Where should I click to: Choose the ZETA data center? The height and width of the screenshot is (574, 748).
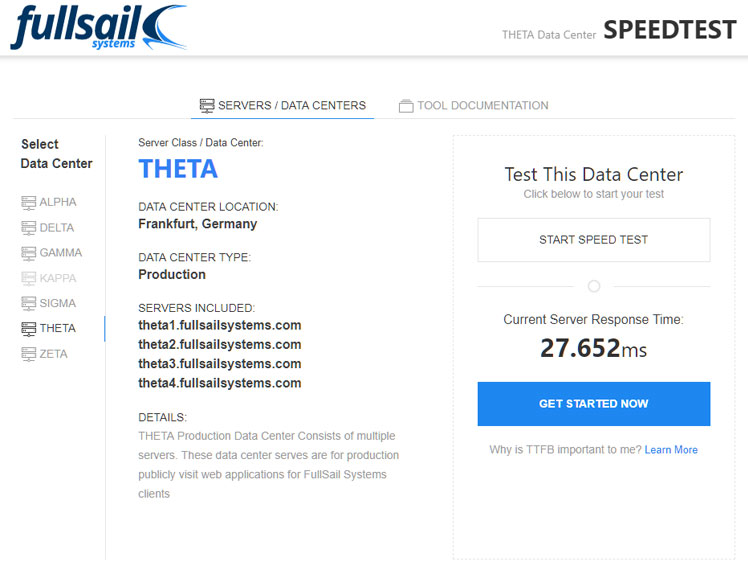tap(45, 354)
